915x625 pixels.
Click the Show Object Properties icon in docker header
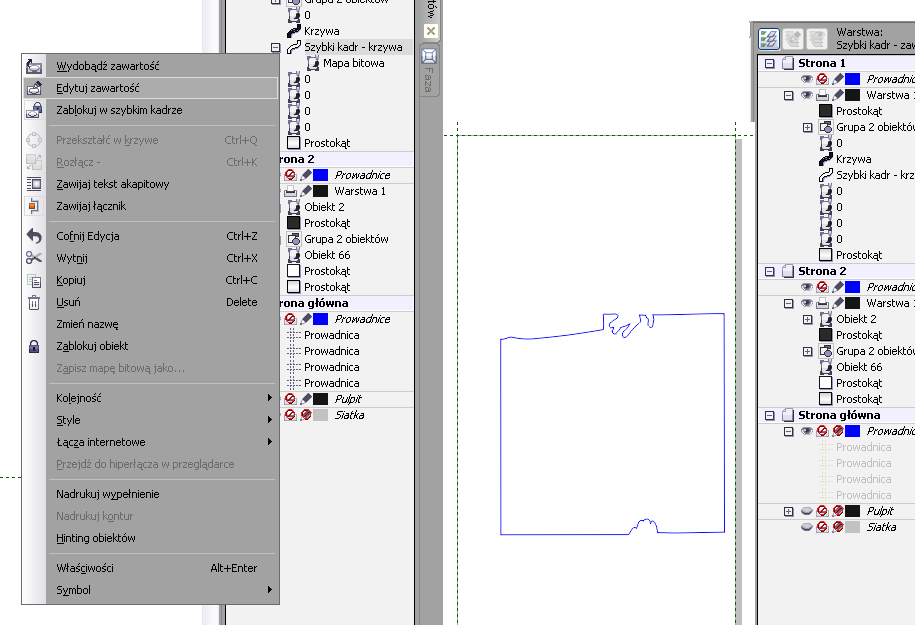[769, 39]
